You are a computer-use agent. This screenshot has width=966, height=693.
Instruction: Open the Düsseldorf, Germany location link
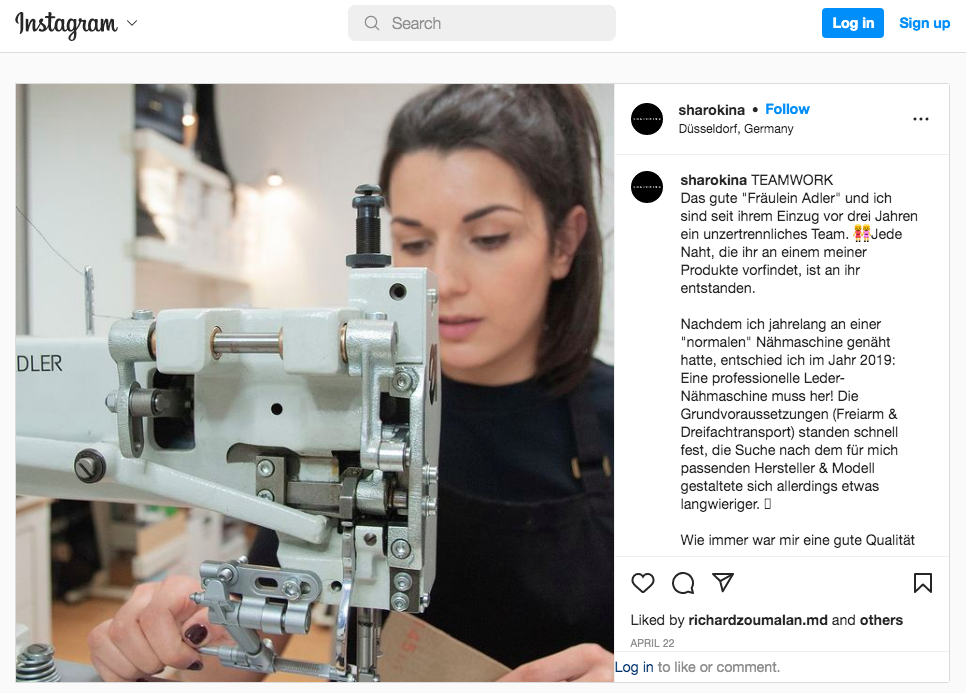coord(736,129)
